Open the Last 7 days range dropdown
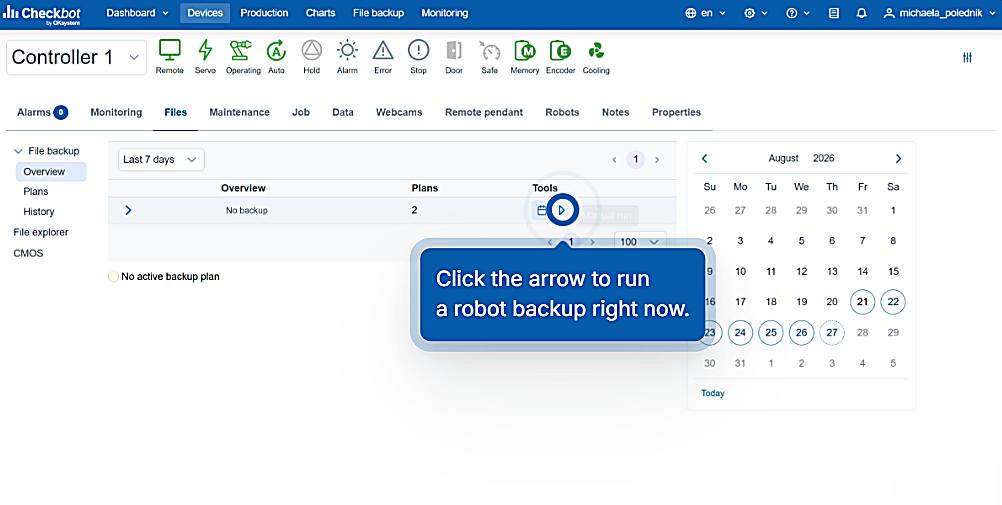The width and height of the screenshot is (1002, 505). [x=161, y=160]
